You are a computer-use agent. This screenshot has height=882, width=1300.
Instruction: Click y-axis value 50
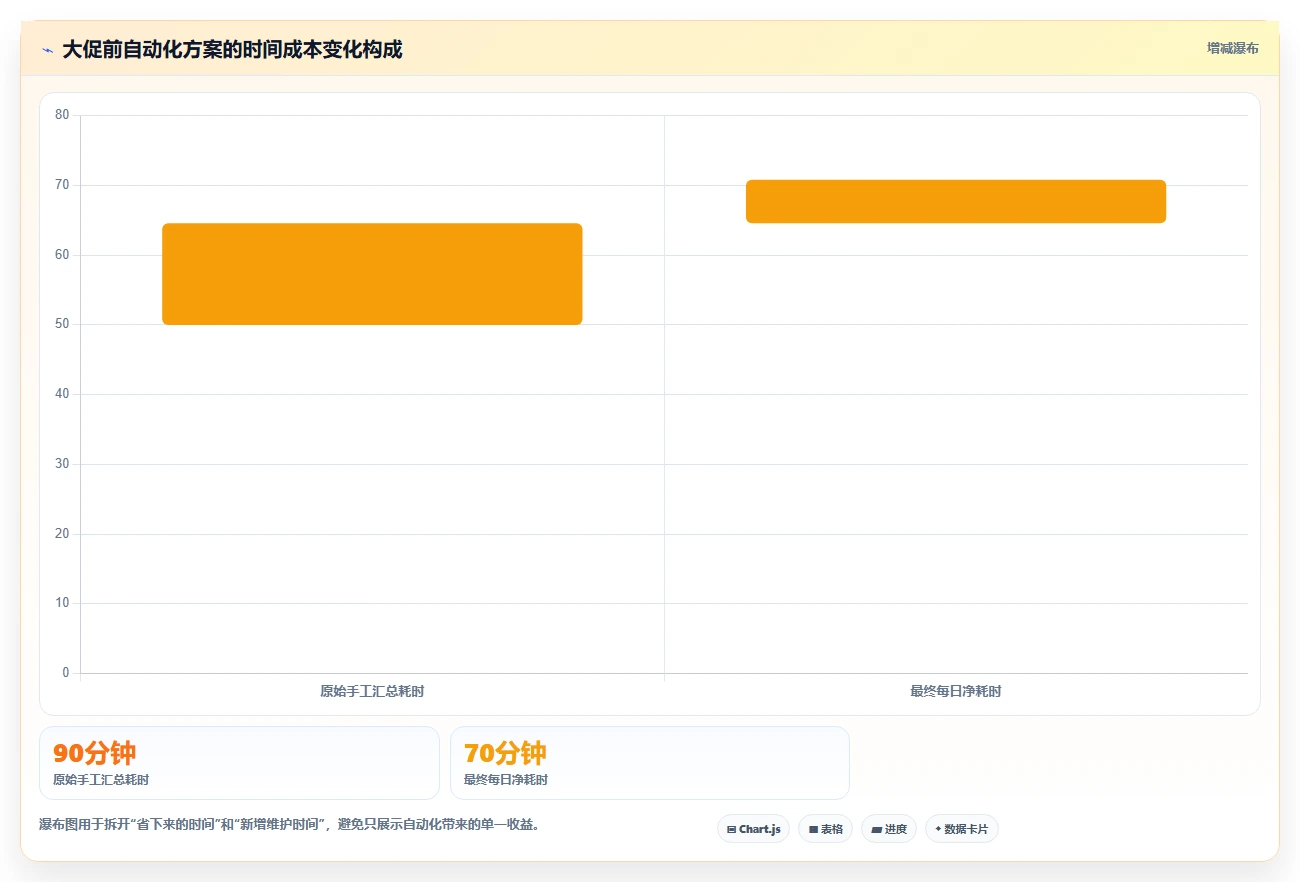click(x=62, y=324)
